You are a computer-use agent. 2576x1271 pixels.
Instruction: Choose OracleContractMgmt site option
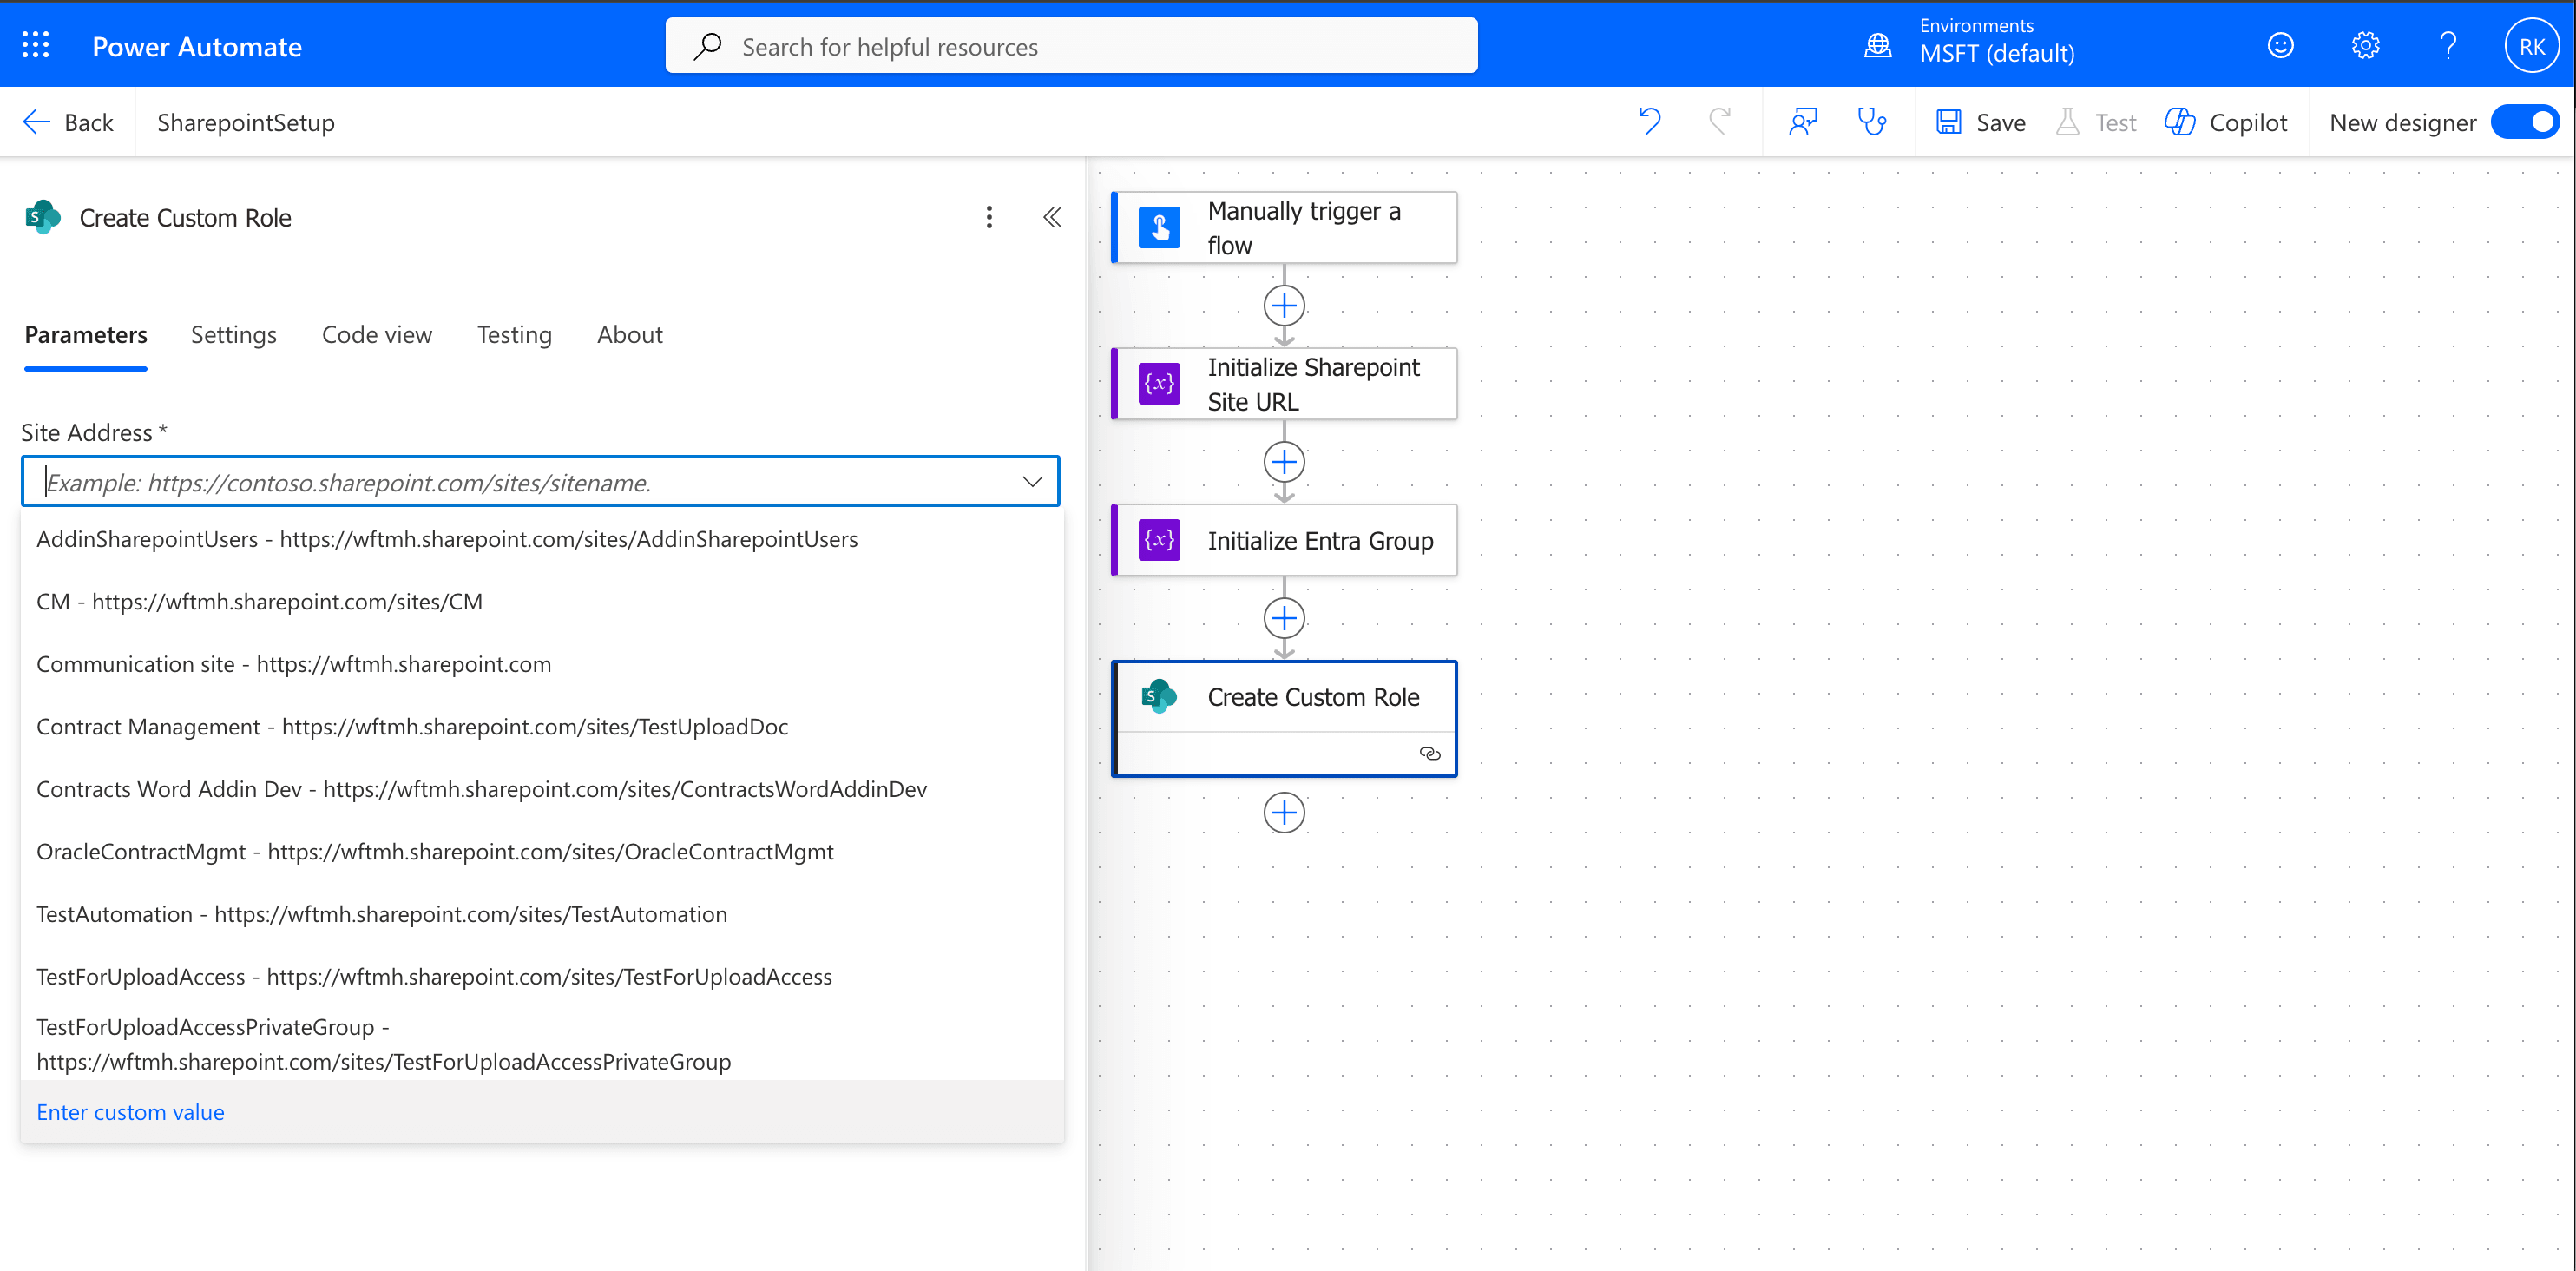[542, 852]
